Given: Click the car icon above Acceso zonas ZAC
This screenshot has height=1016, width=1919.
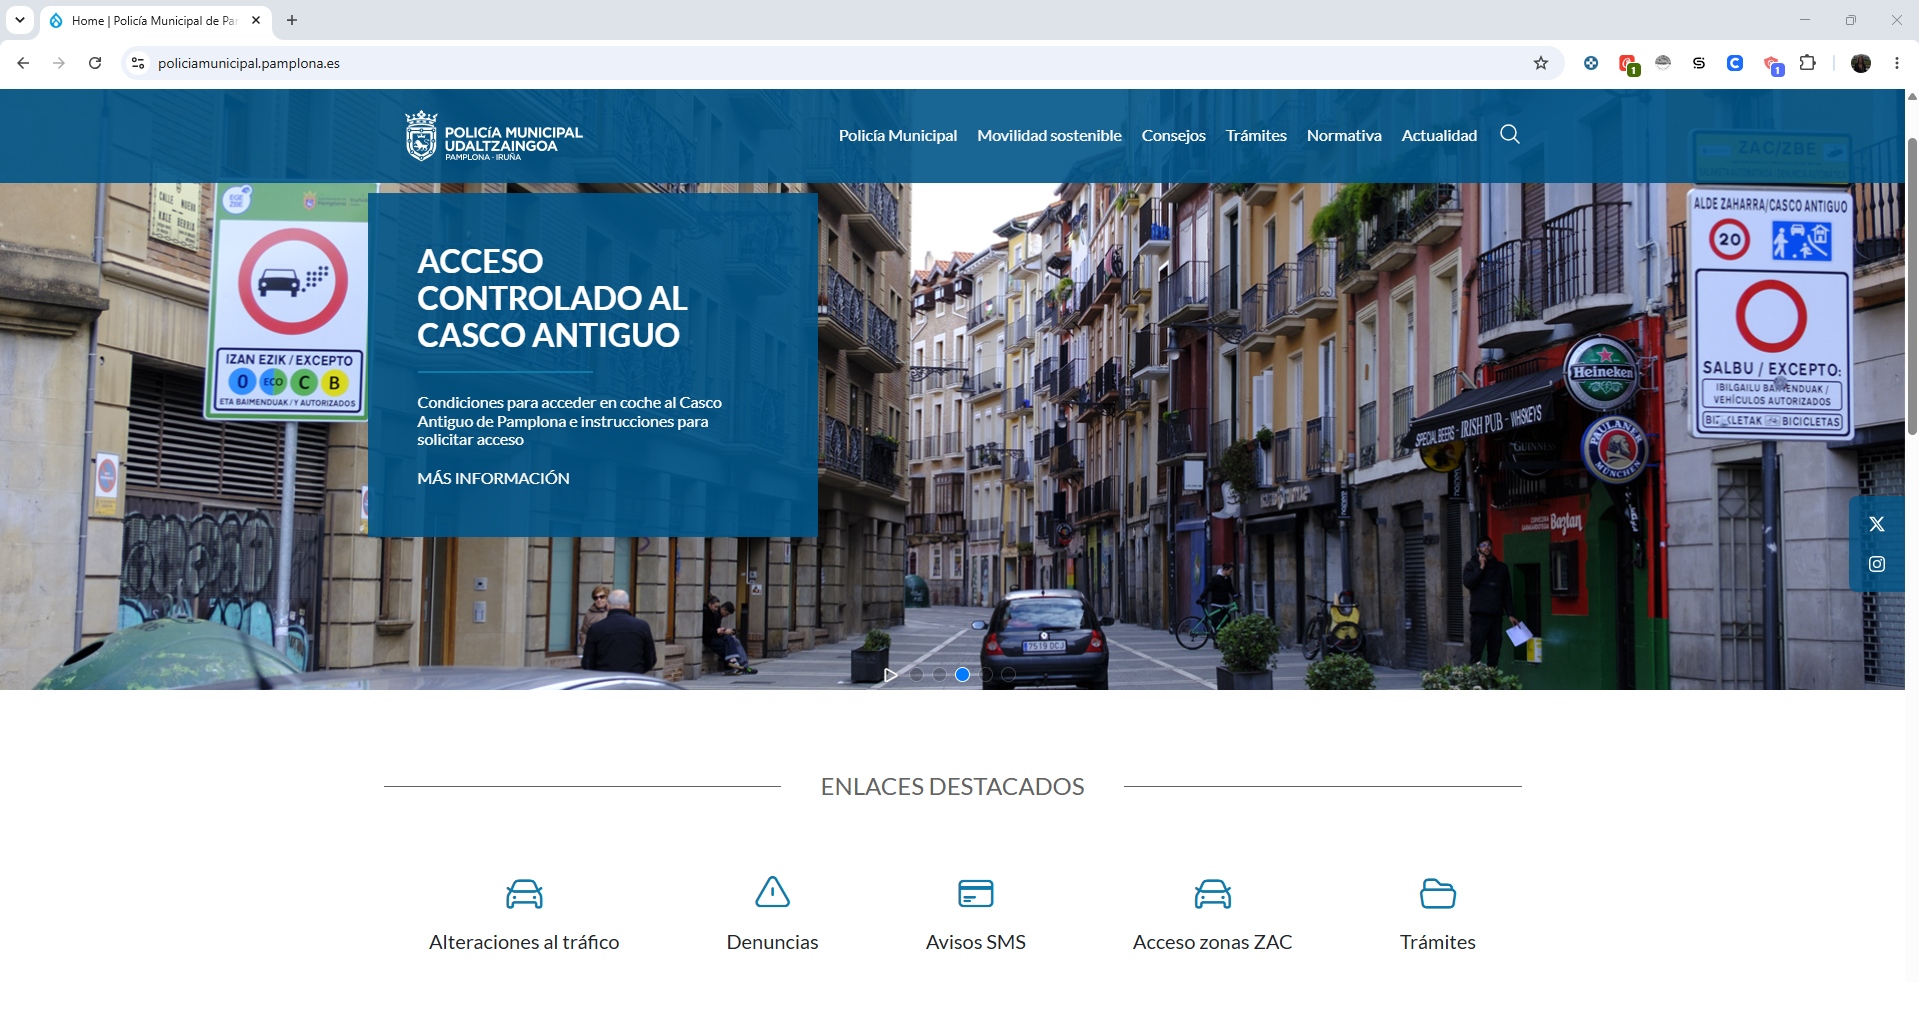Looking at the screenshot, I should pos(1212,893).
